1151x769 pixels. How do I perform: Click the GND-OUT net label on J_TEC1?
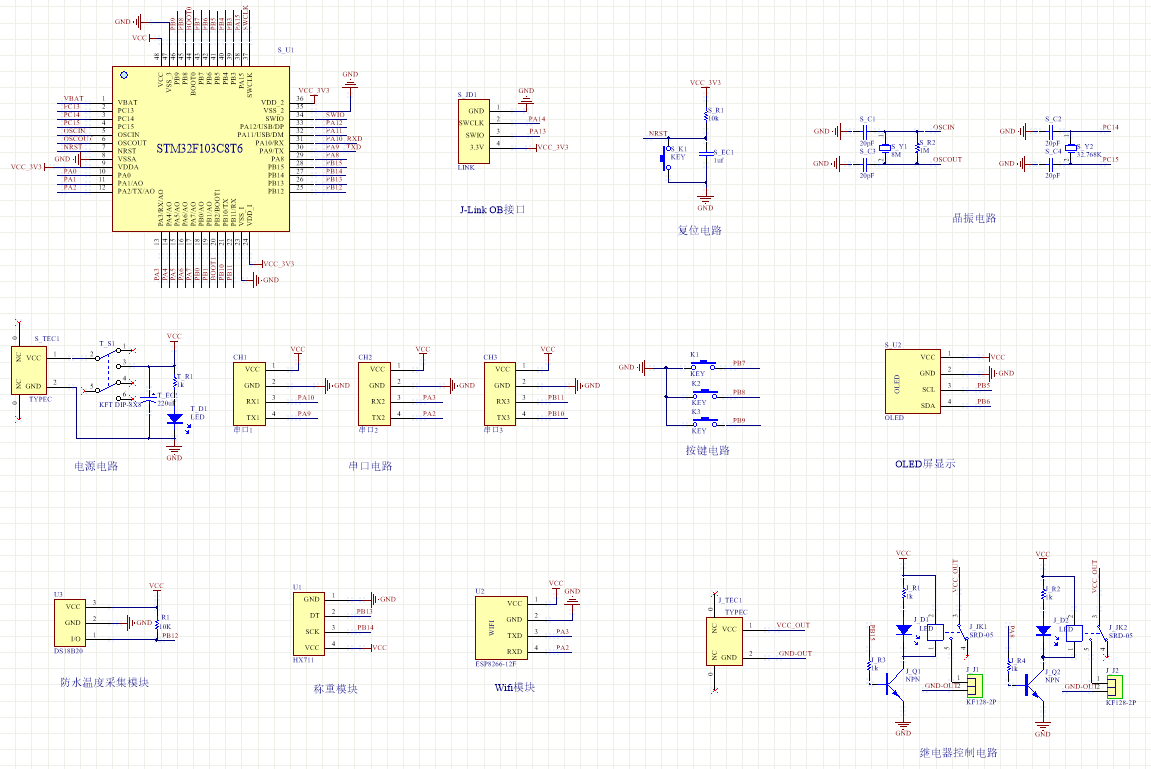point(795,653)
